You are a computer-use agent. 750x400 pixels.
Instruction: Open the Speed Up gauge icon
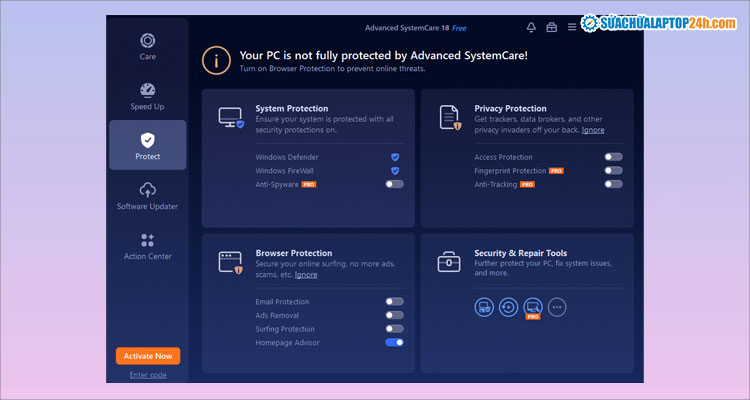point(147,90)
